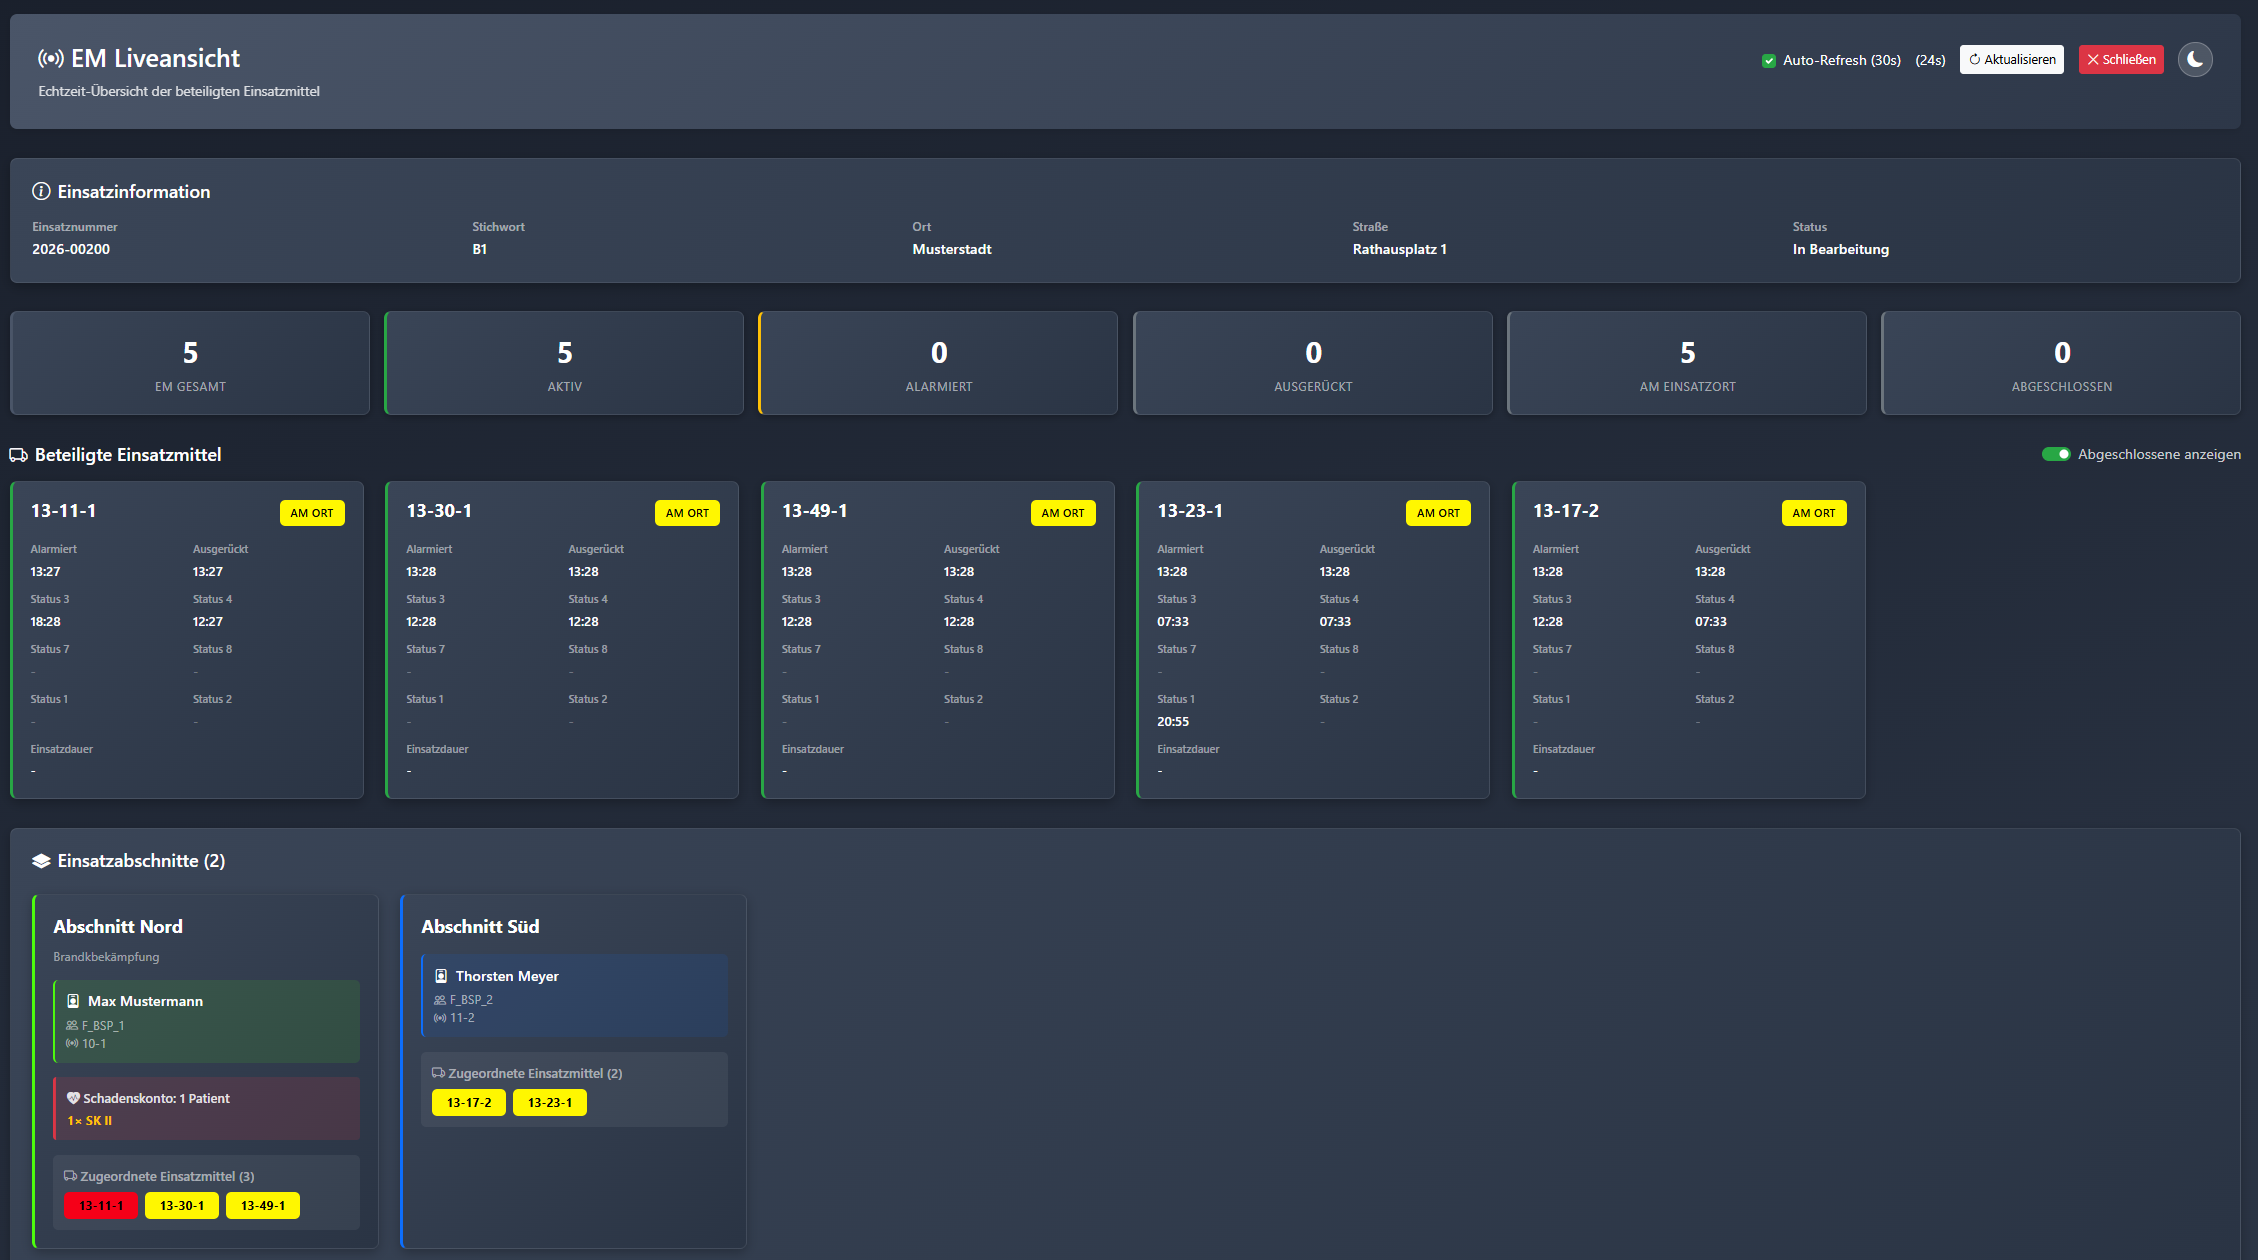Viewport: 2258px width, 1260px height.
Task: Click the person badge icon beside Max Mustermann
Action: pos(73,1001)
